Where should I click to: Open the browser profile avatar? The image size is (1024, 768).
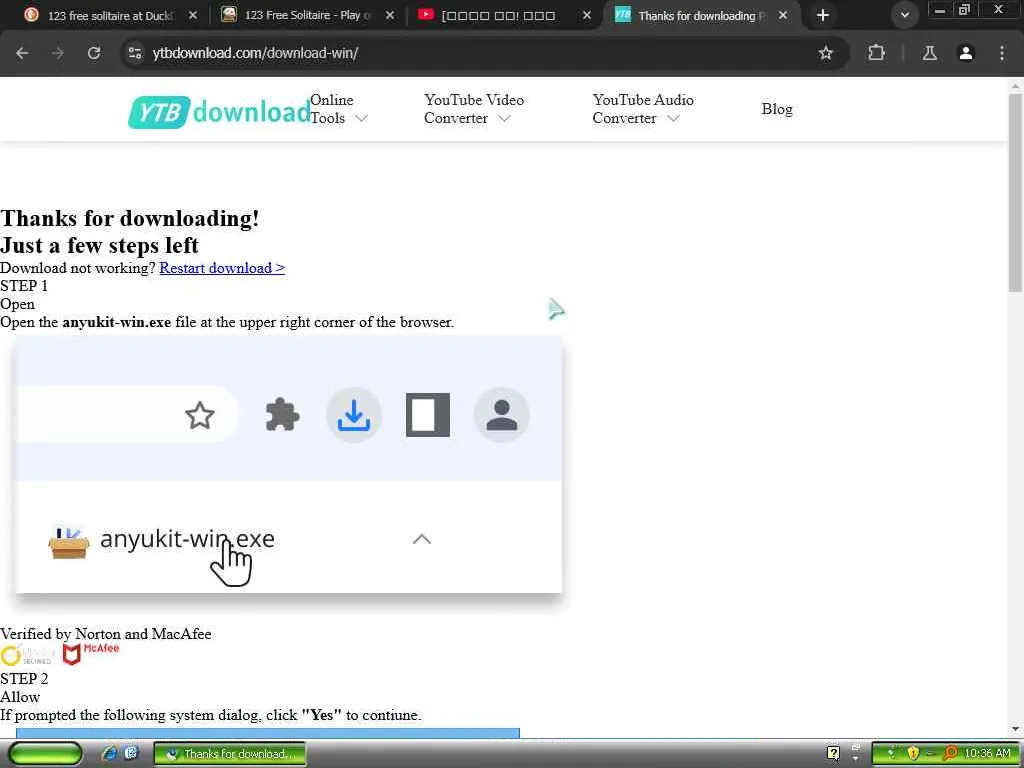966,53
